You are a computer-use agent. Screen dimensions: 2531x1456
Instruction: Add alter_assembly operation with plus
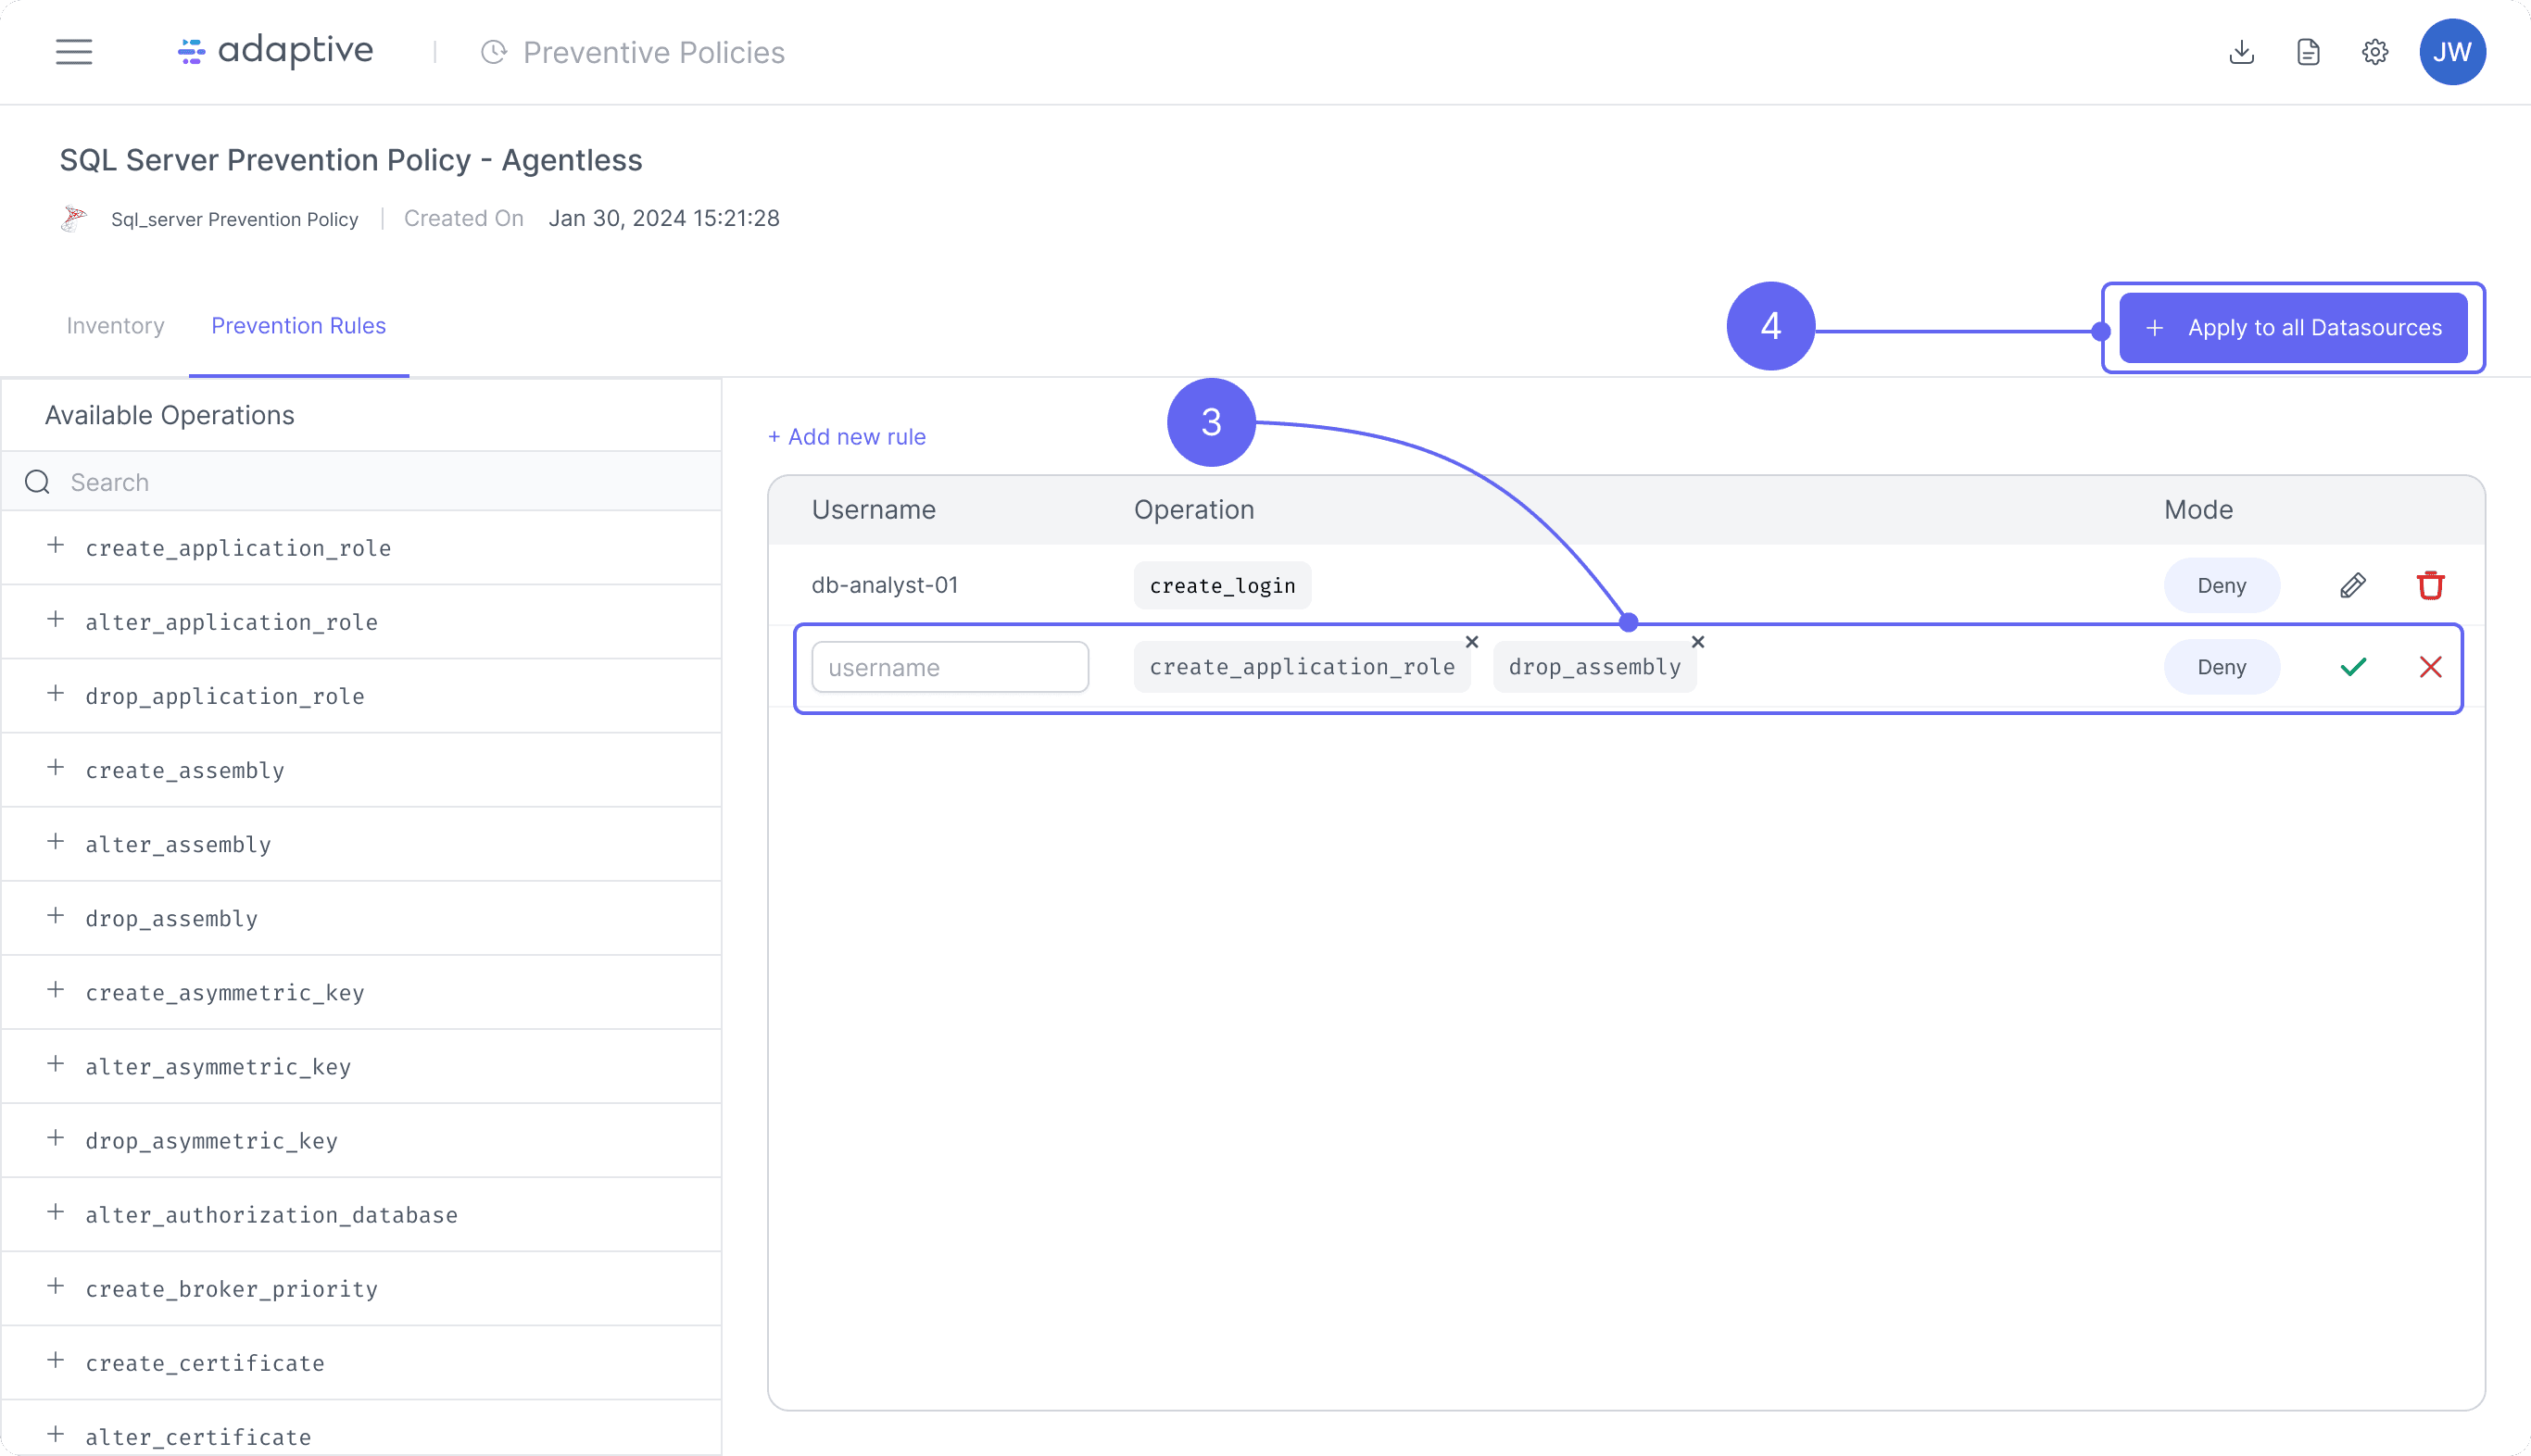point(56,842)
